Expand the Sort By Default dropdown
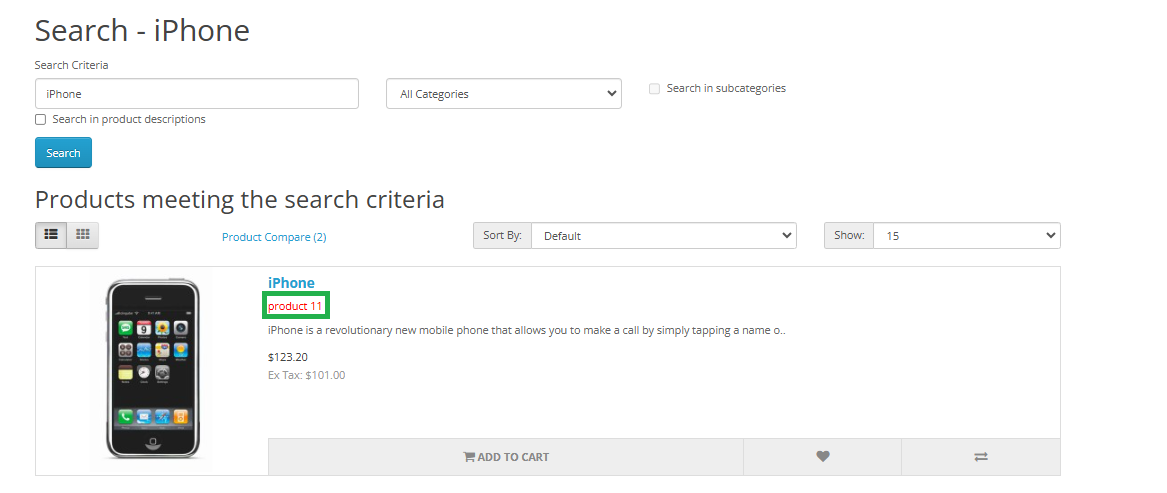 (663, 236)
